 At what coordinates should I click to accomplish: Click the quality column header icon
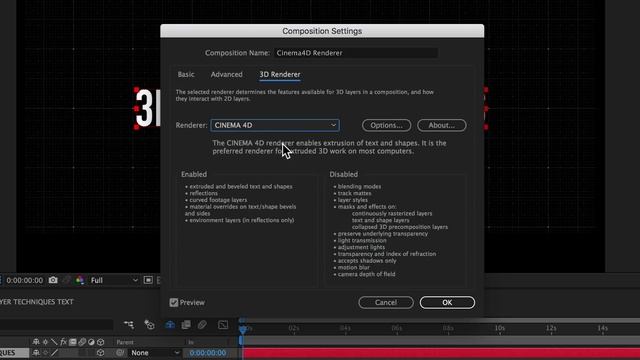tap(54, 342)
